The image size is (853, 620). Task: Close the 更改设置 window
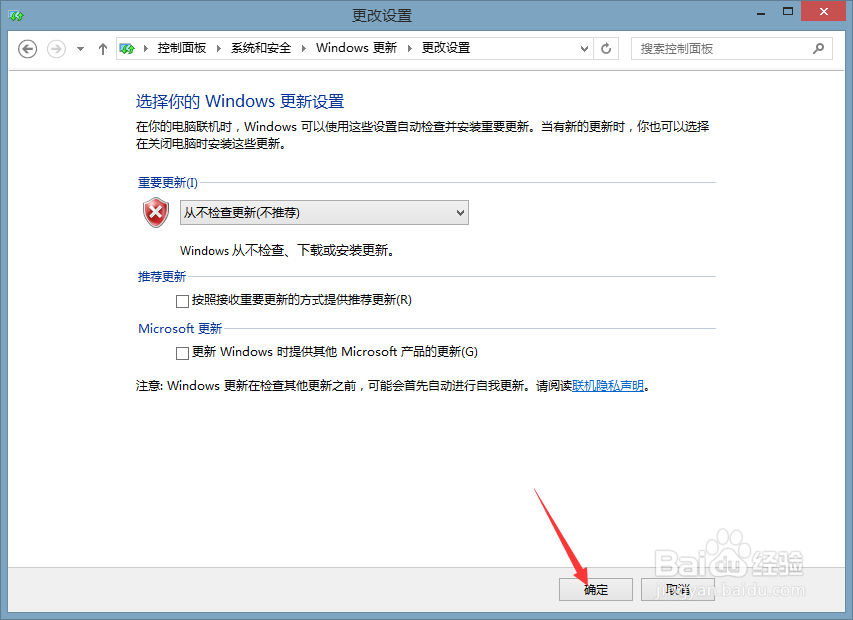click(824, 11)
